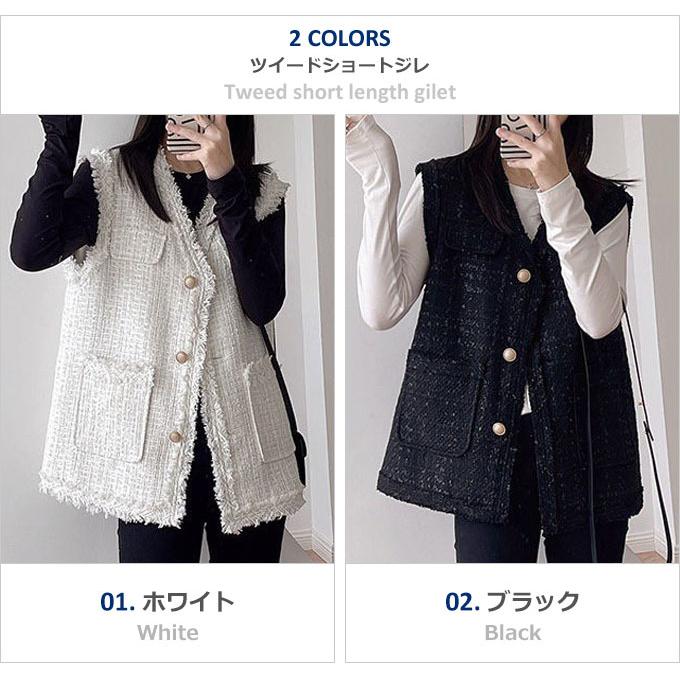Click 'Tweed short length gilet' subtitle
680x680 pixels.
[340, 92]
